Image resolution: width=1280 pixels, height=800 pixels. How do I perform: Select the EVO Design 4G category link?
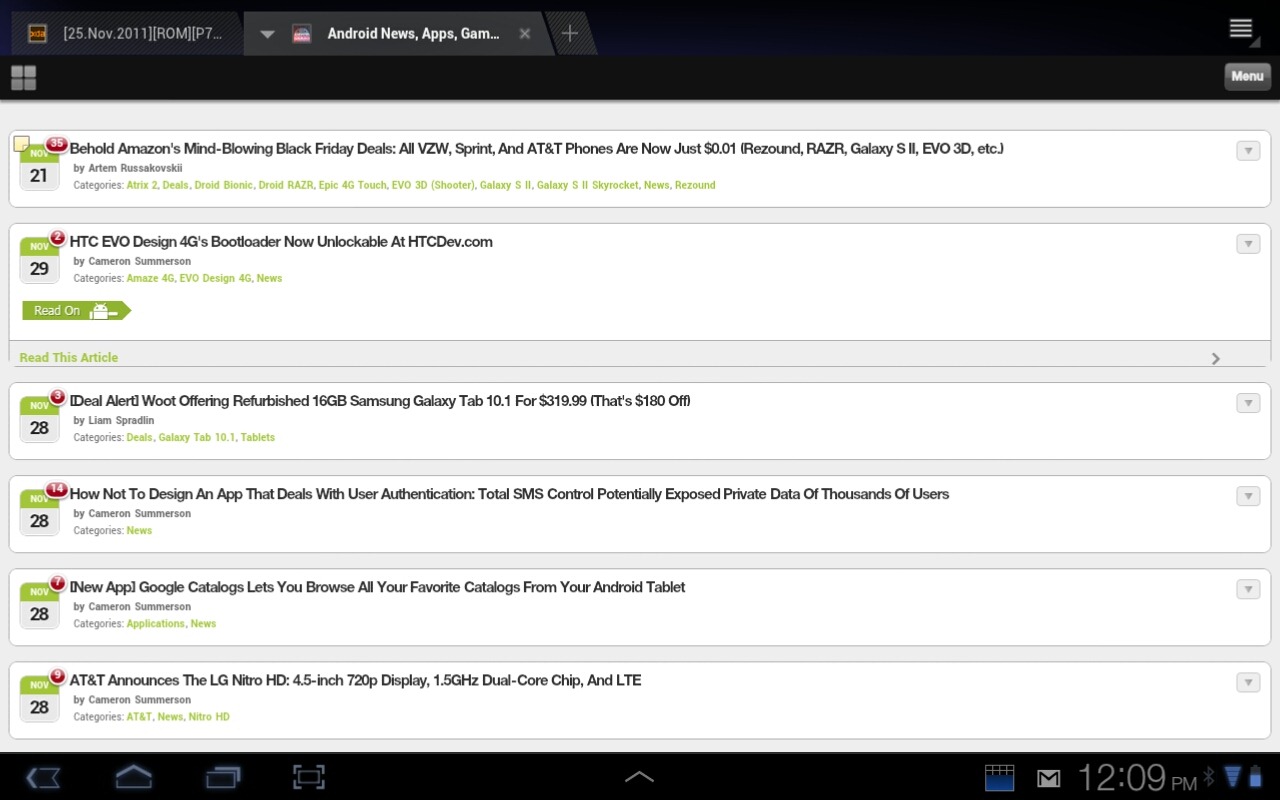click(x=215, y=278)
